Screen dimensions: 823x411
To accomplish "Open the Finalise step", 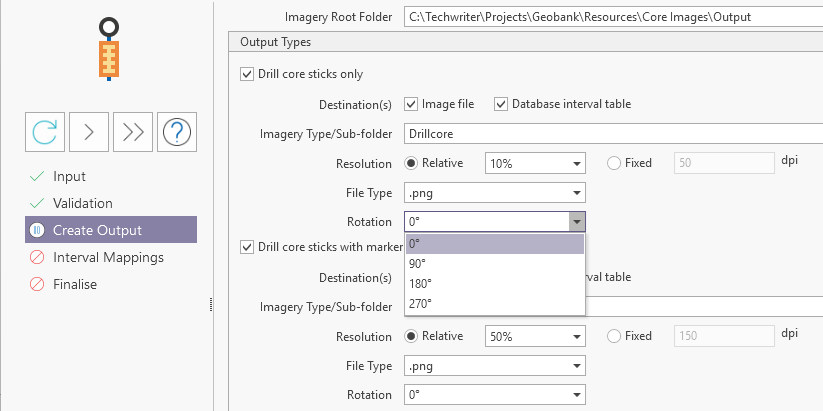I will [x=75, y=284].
